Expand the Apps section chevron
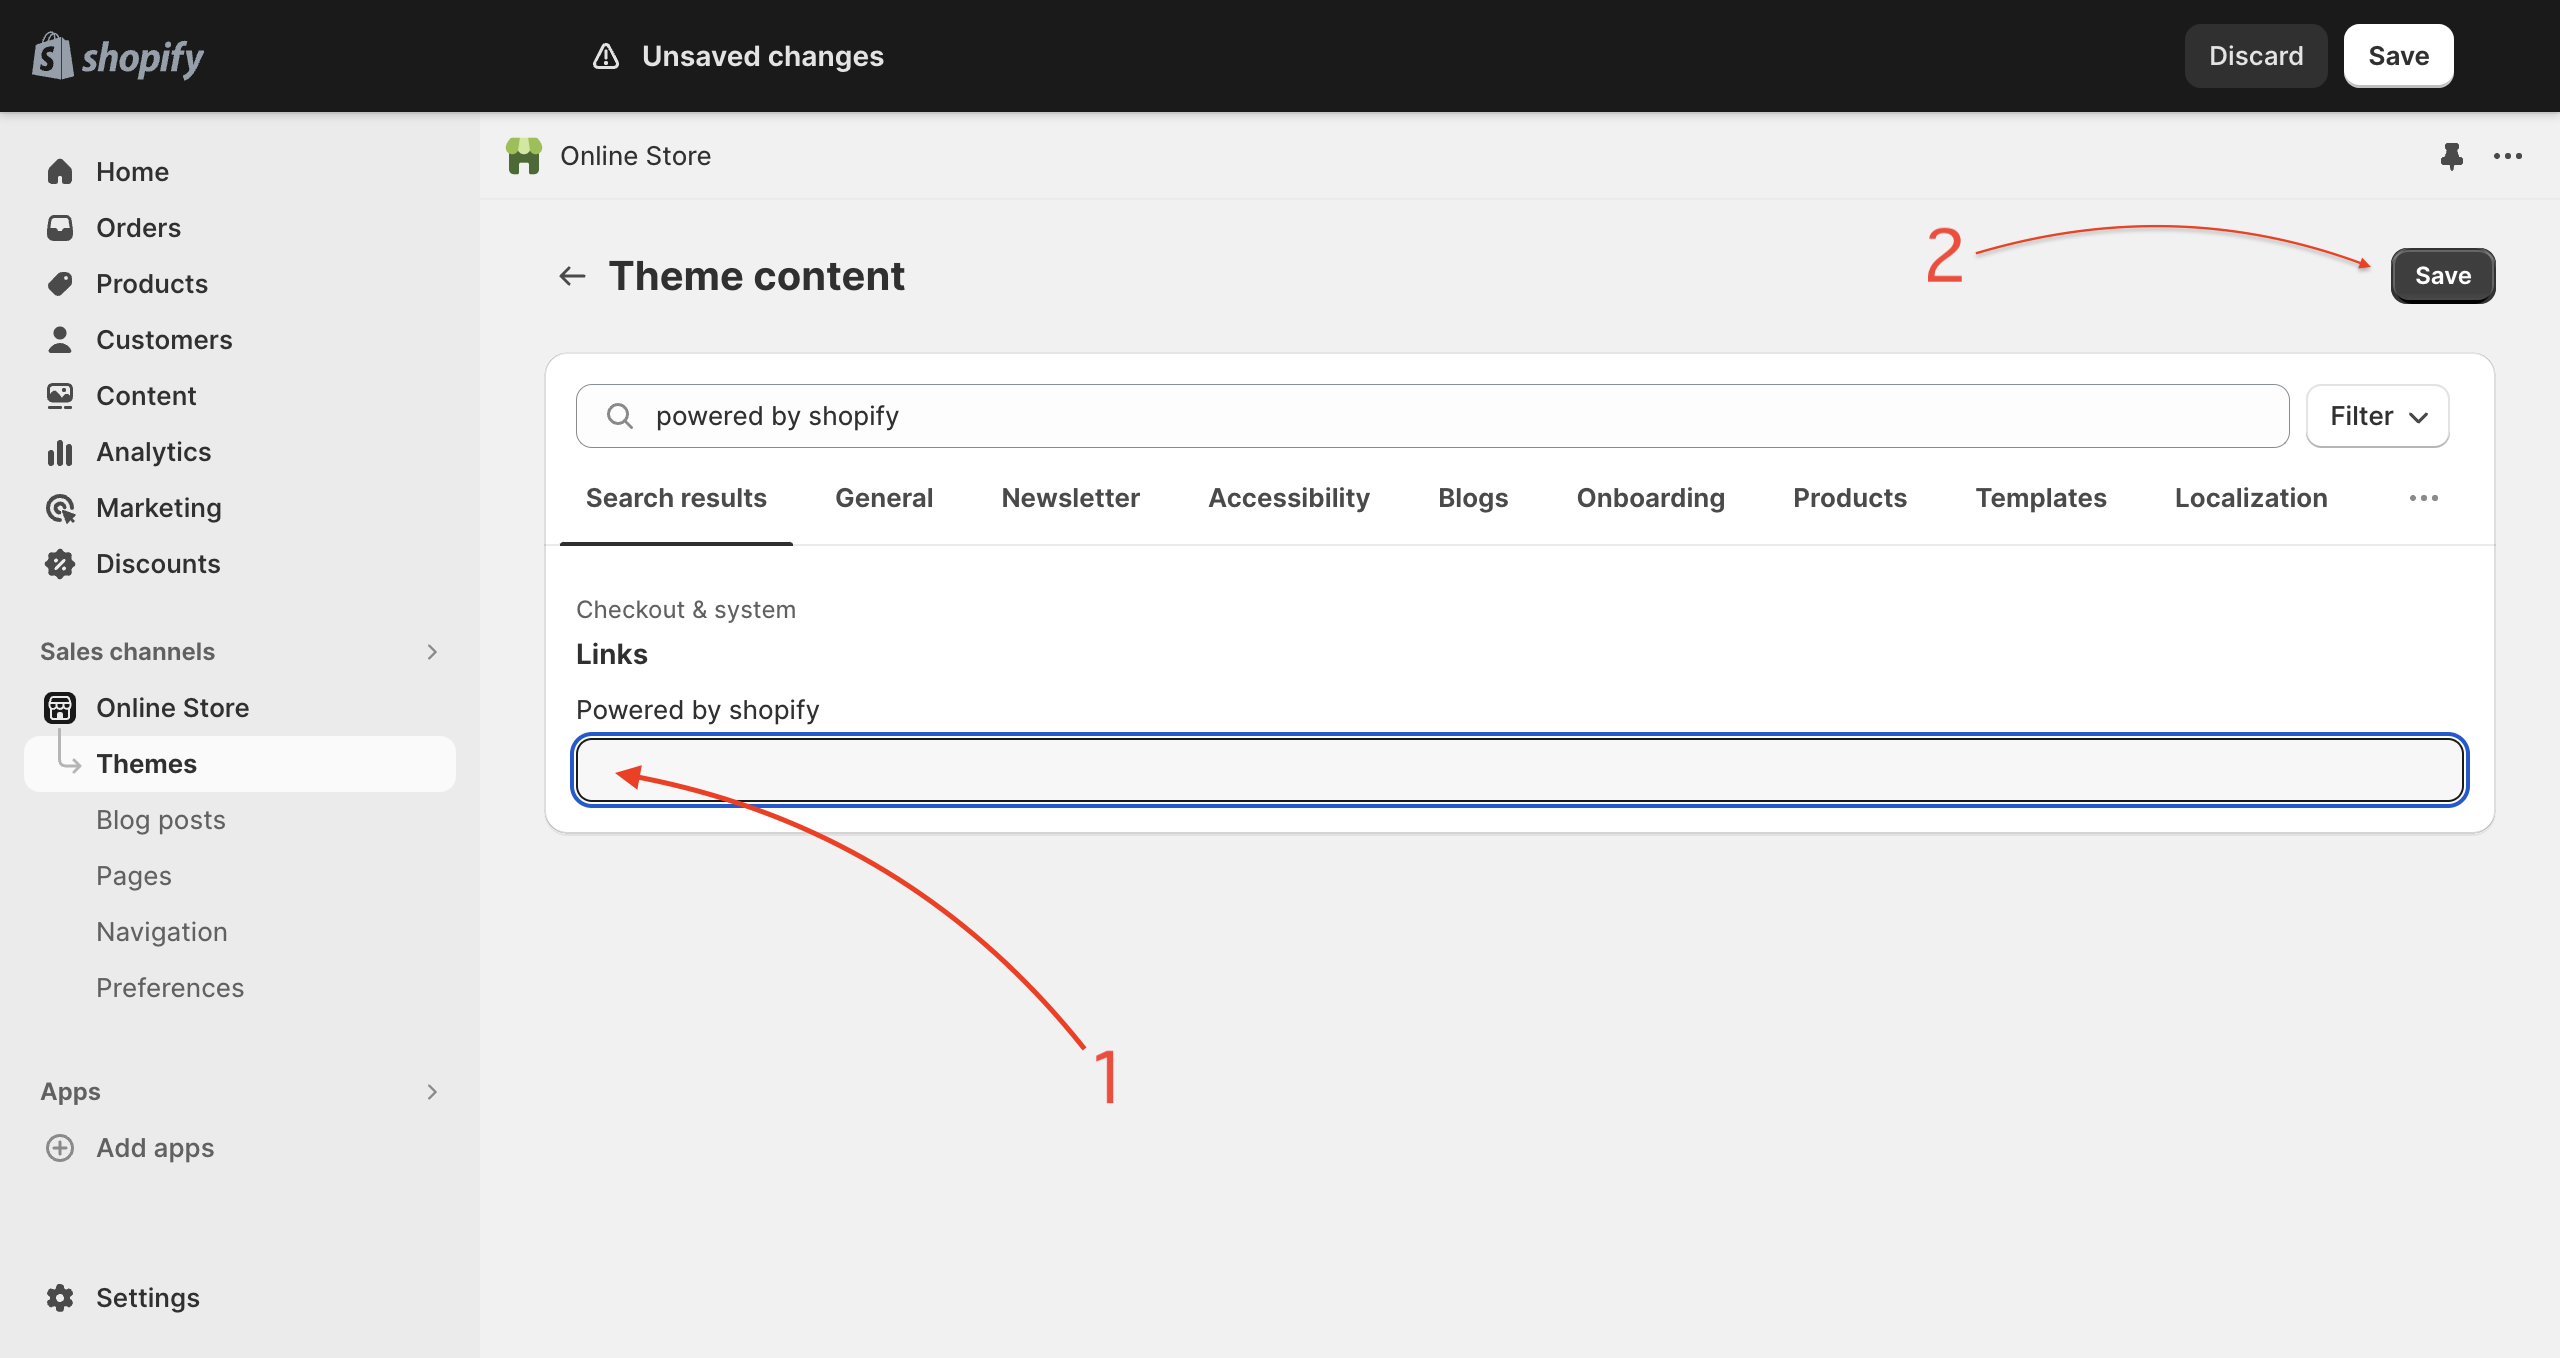Screen dimensions: 2560x1358 [x=432, y=1092]
